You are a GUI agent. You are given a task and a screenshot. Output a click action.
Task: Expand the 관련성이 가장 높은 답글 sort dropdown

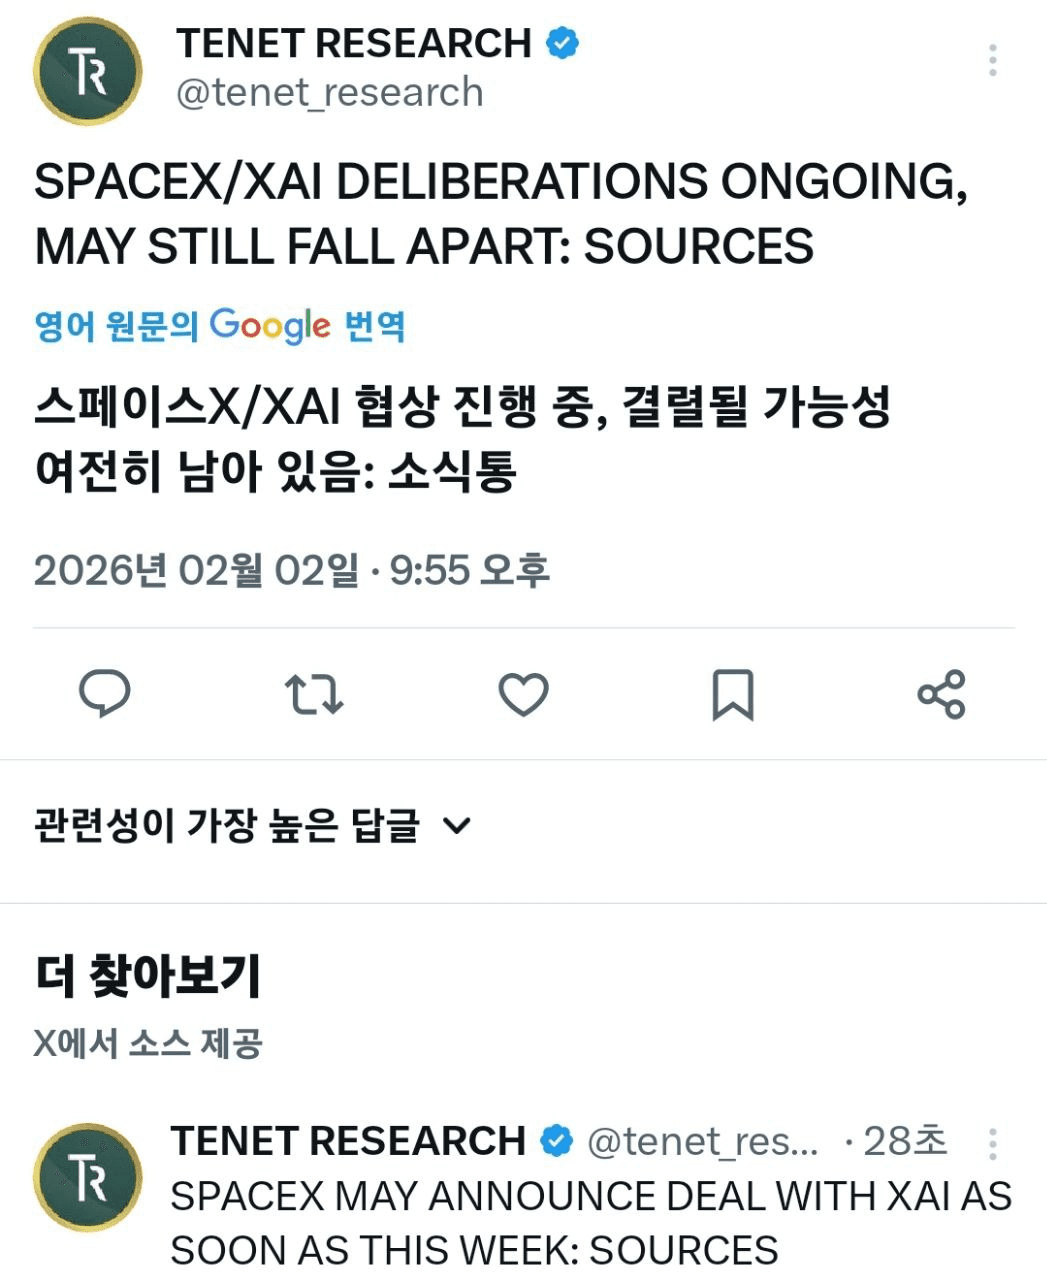pyautogui.click(x=226, y=826)
